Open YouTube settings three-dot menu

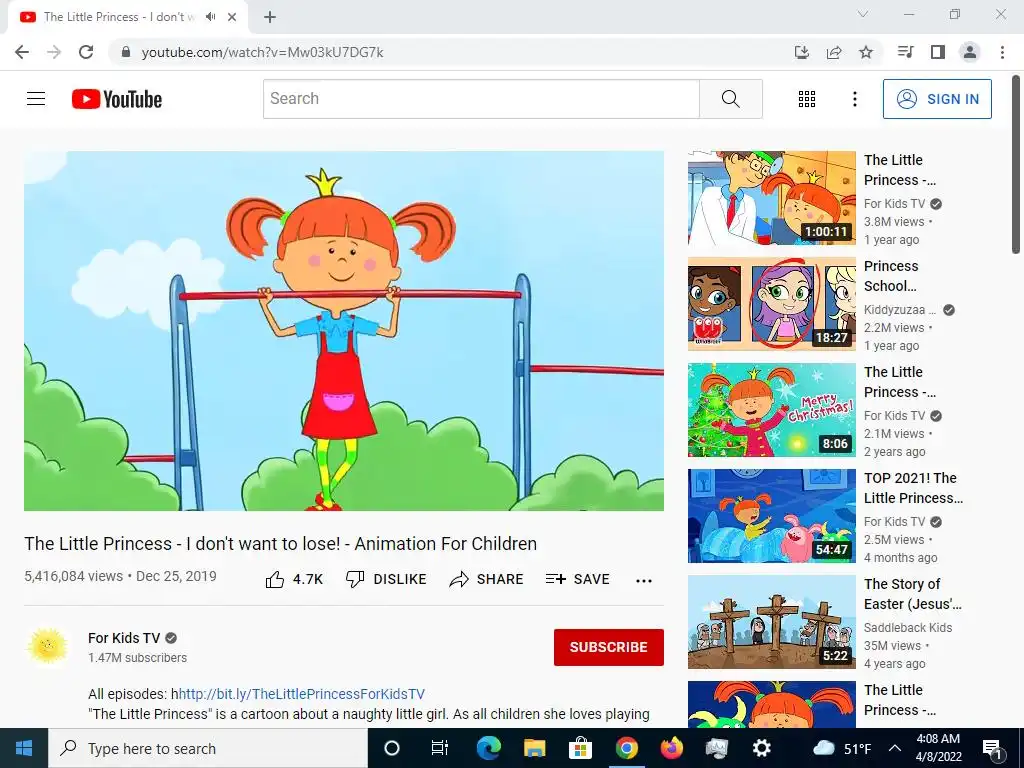(854, 99)
